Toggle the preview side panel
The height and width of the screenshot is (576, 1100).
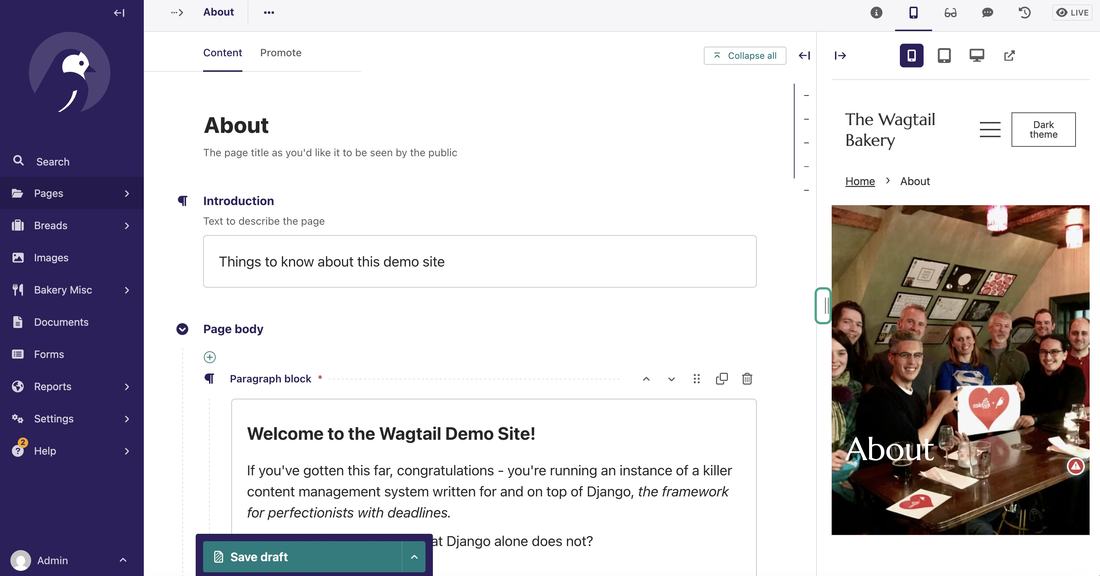click(x=913, y=13)
